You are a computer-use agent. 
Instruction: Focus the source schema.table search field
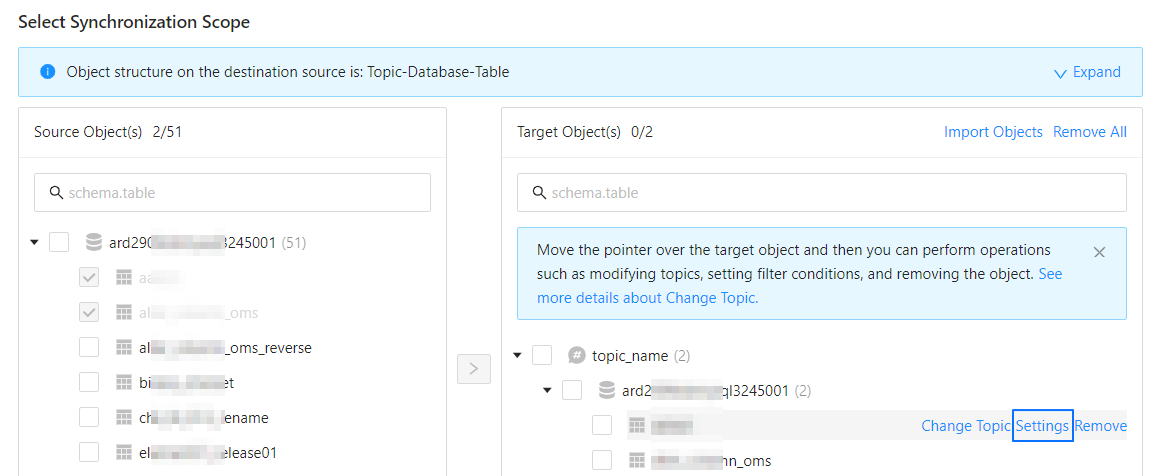[x=240, y=193]
